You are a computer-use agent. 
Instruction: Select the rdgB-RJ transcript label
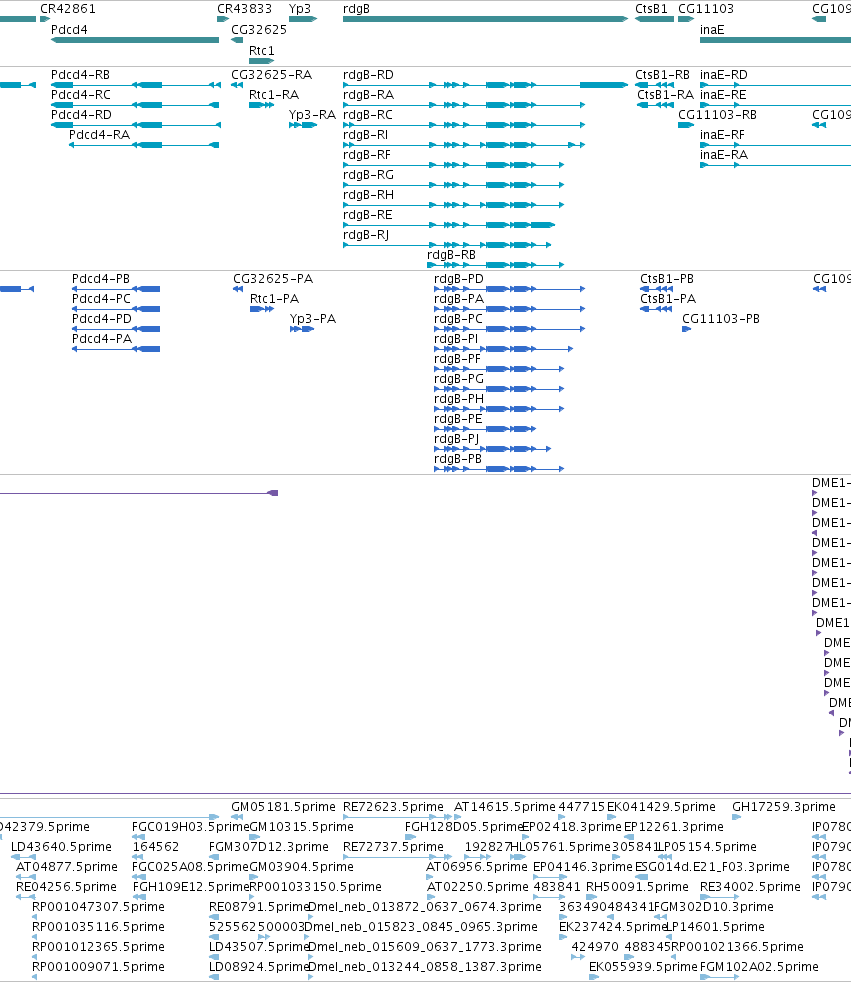click(x=366, y=235)
